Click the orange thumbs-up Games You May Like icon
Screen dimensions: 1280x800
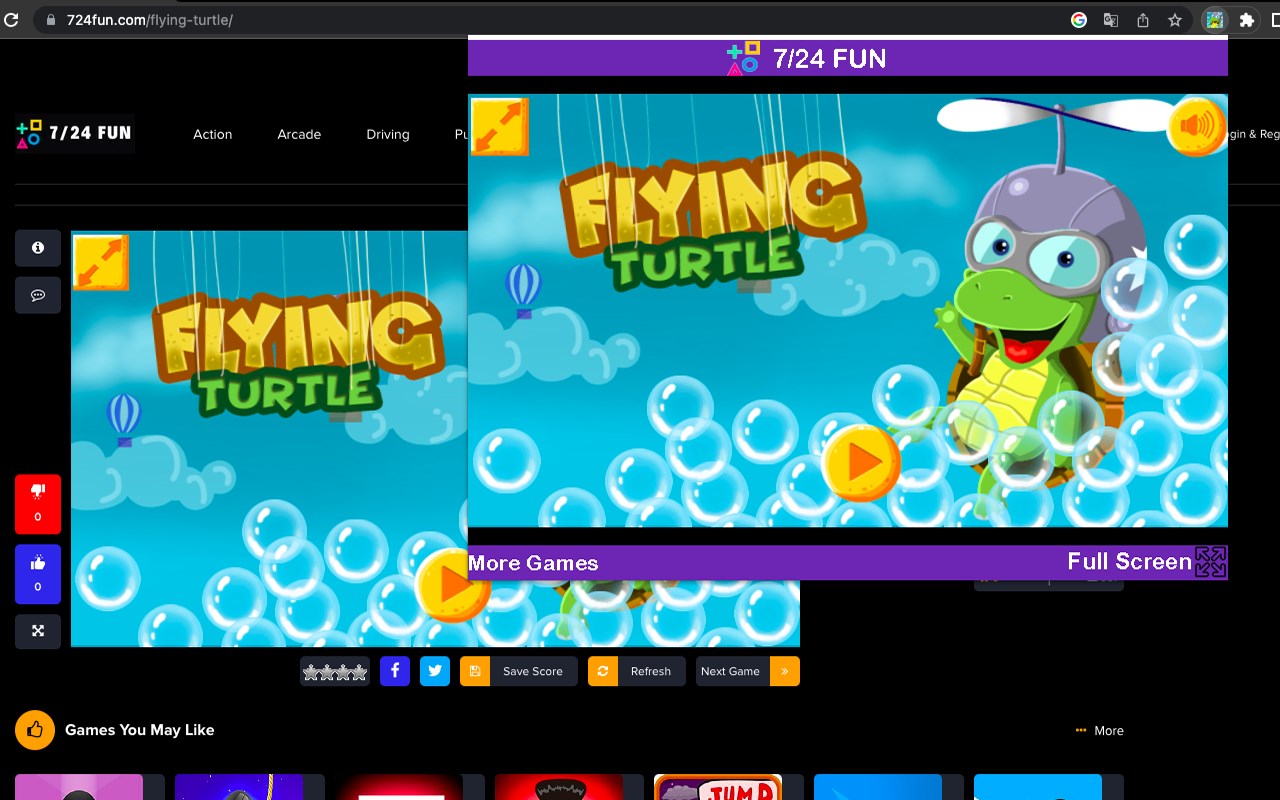coord(35,730)
